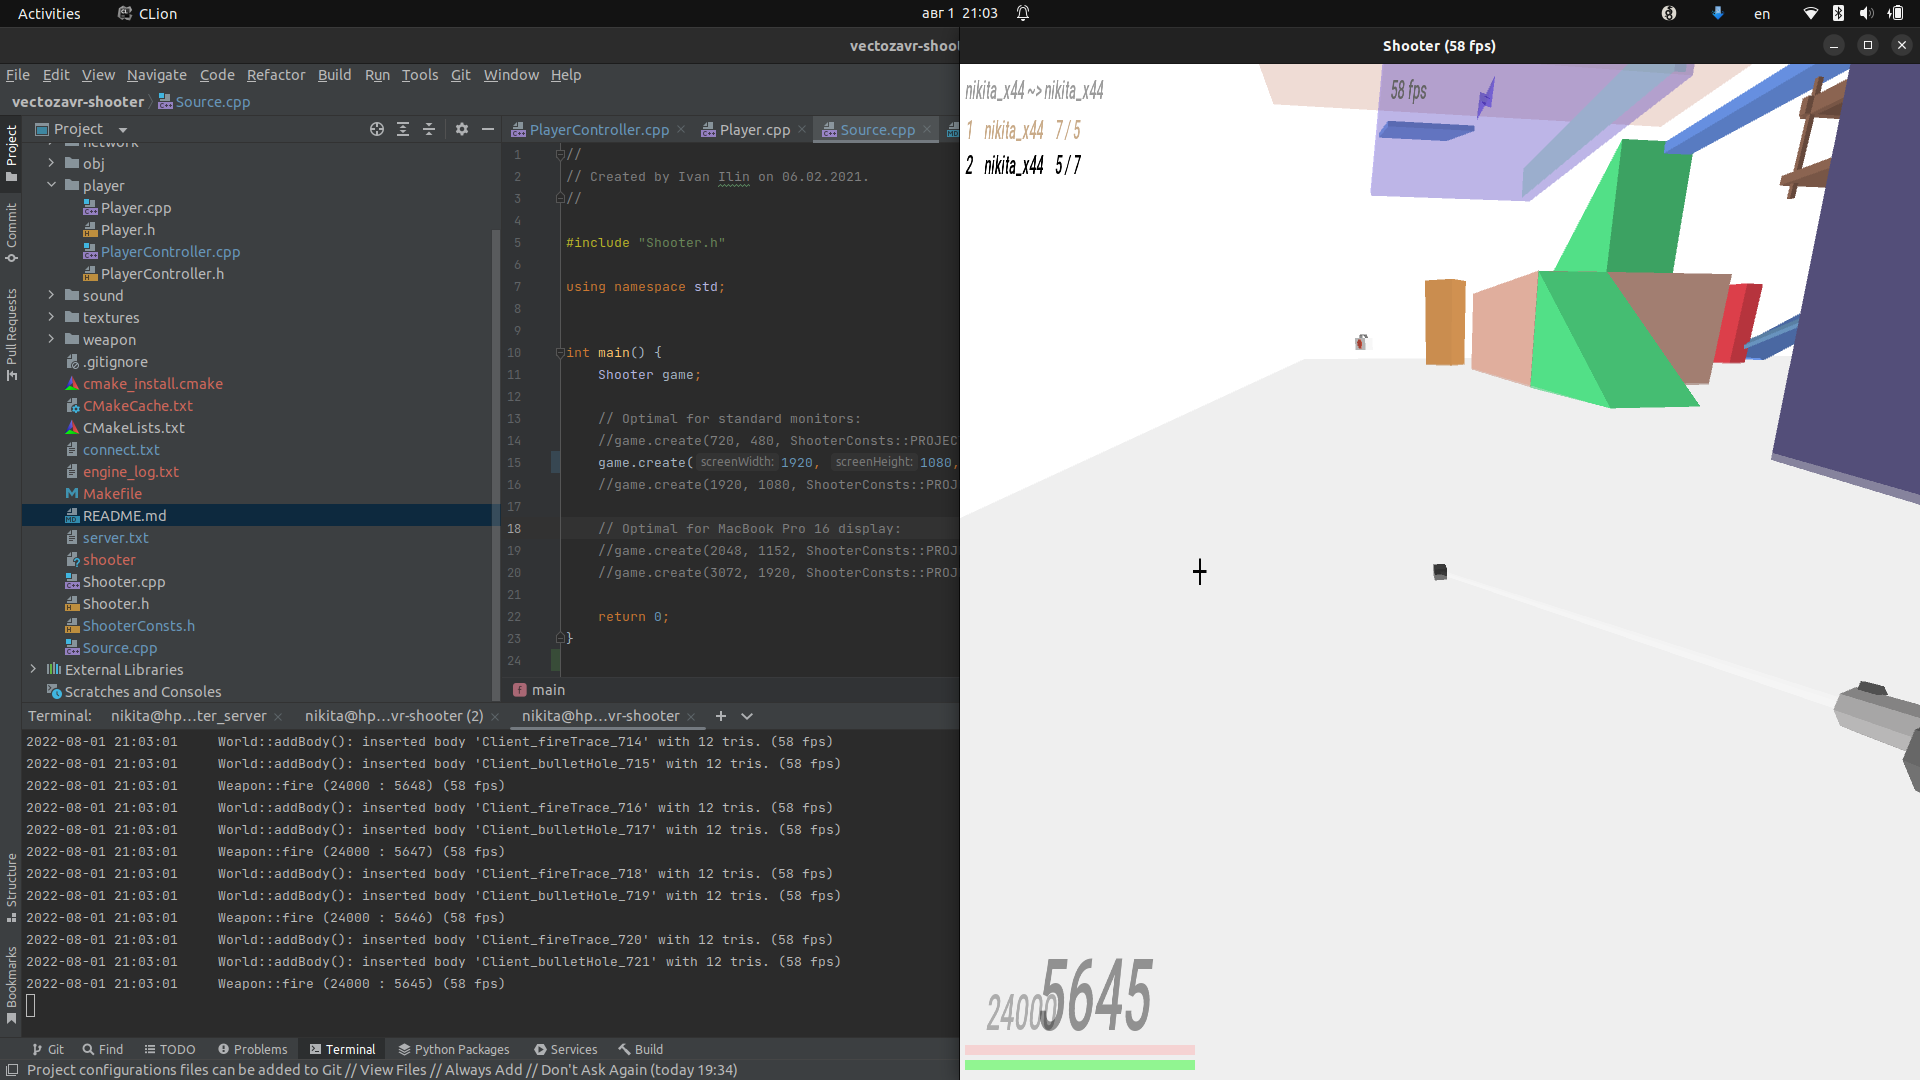Open Pull Requests side panel
The width and height of the screenshot is (1920, 1080).
pos(11,334)
